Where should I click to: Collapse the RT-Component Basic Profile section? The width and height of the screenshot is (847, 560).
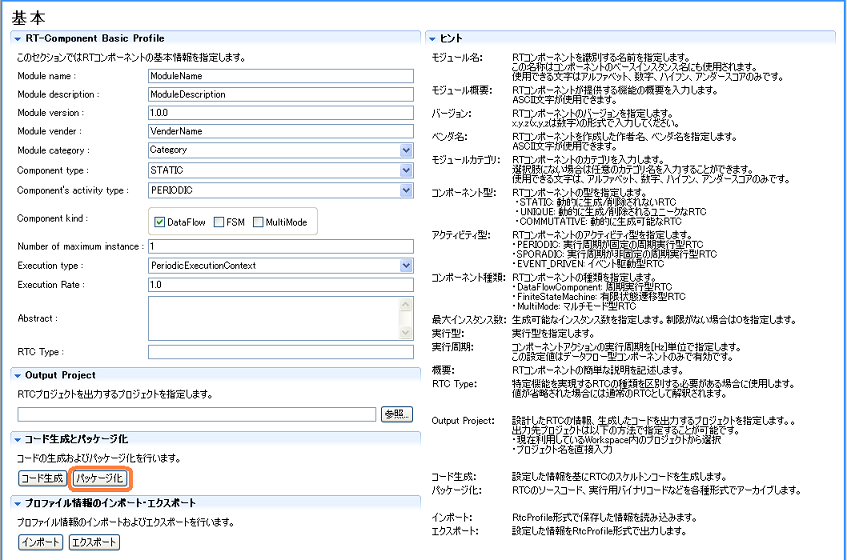(x=18, y=39)
